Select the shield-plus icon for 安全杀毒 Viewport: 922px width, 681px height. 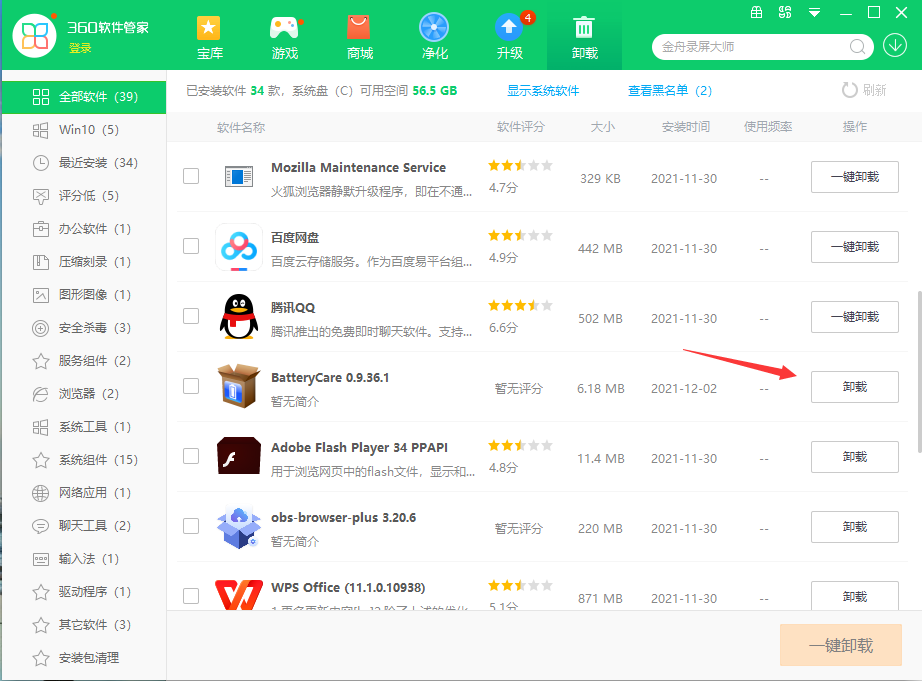41,328
